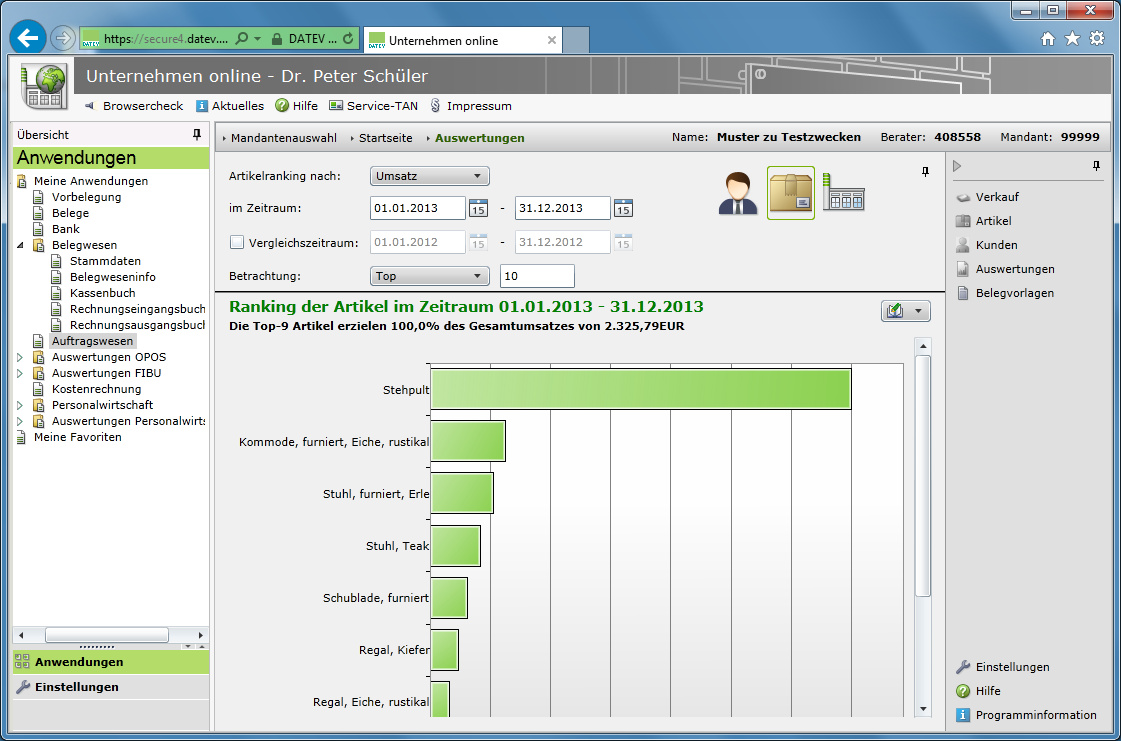Open browser tools gear icon
Screen dimensions: 1121x741
[x=1097, y=39]
